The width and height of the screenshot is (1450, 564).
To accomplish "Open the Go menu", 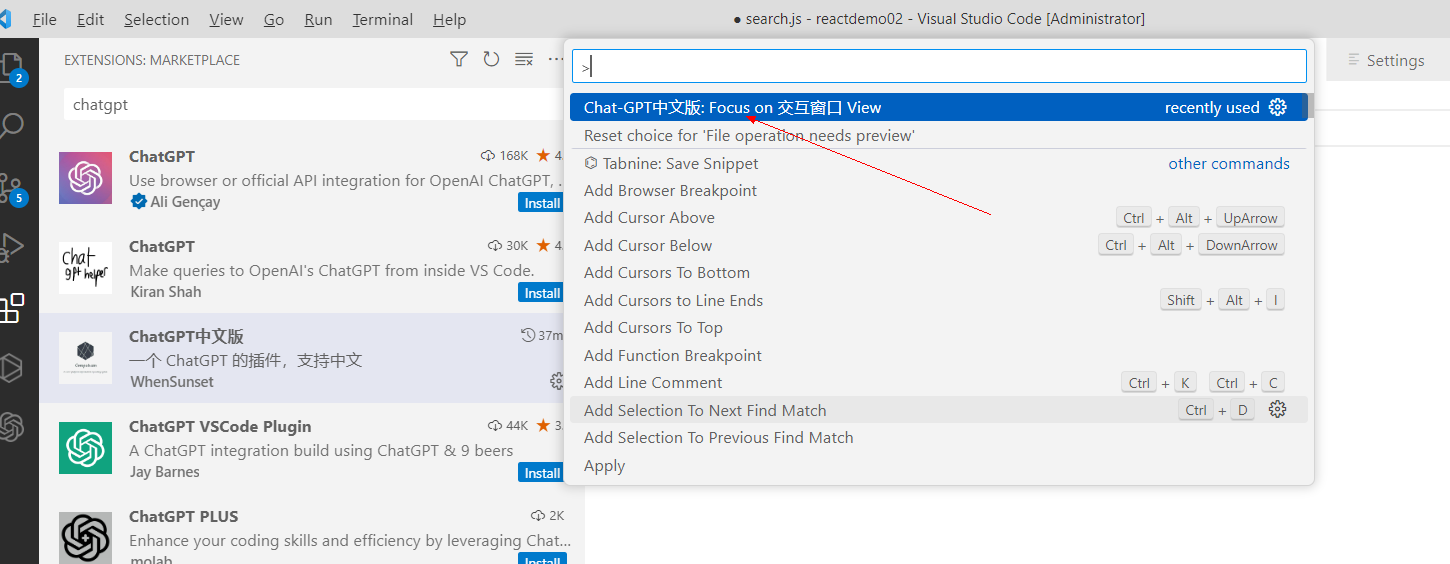I will [x=274, y=19].
